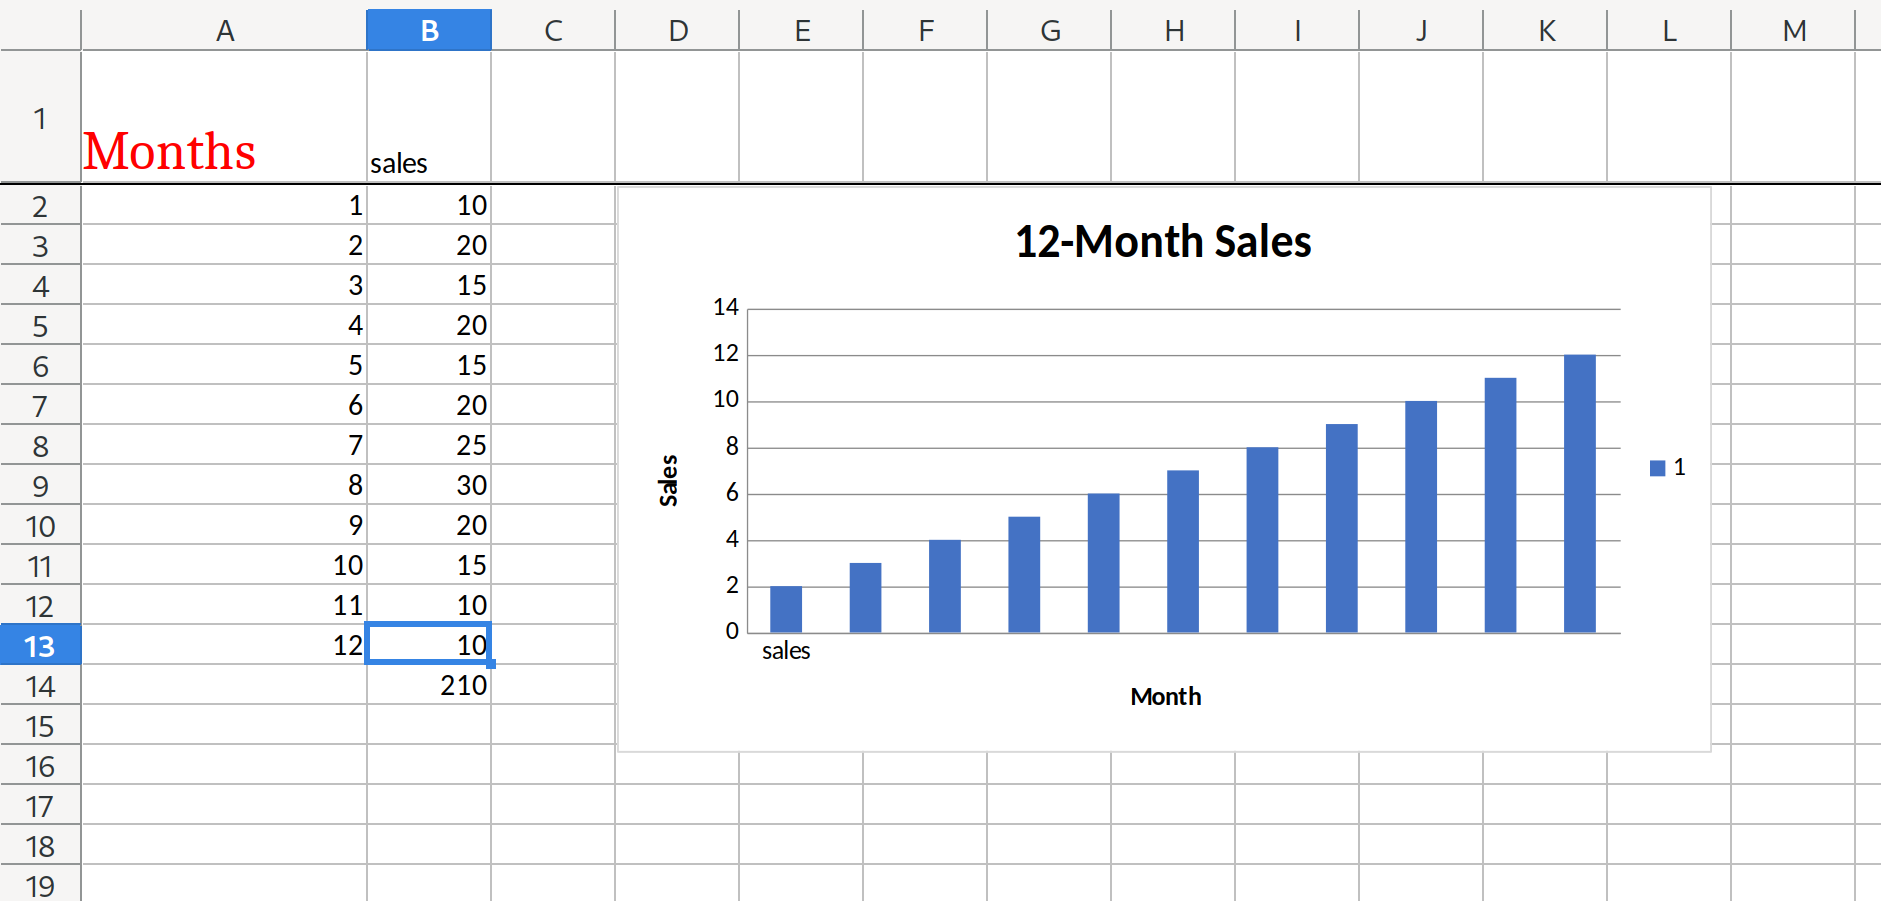Select the cell containing sales value 30
This screenshot has width=1881, height=901.
click(471, 485)
